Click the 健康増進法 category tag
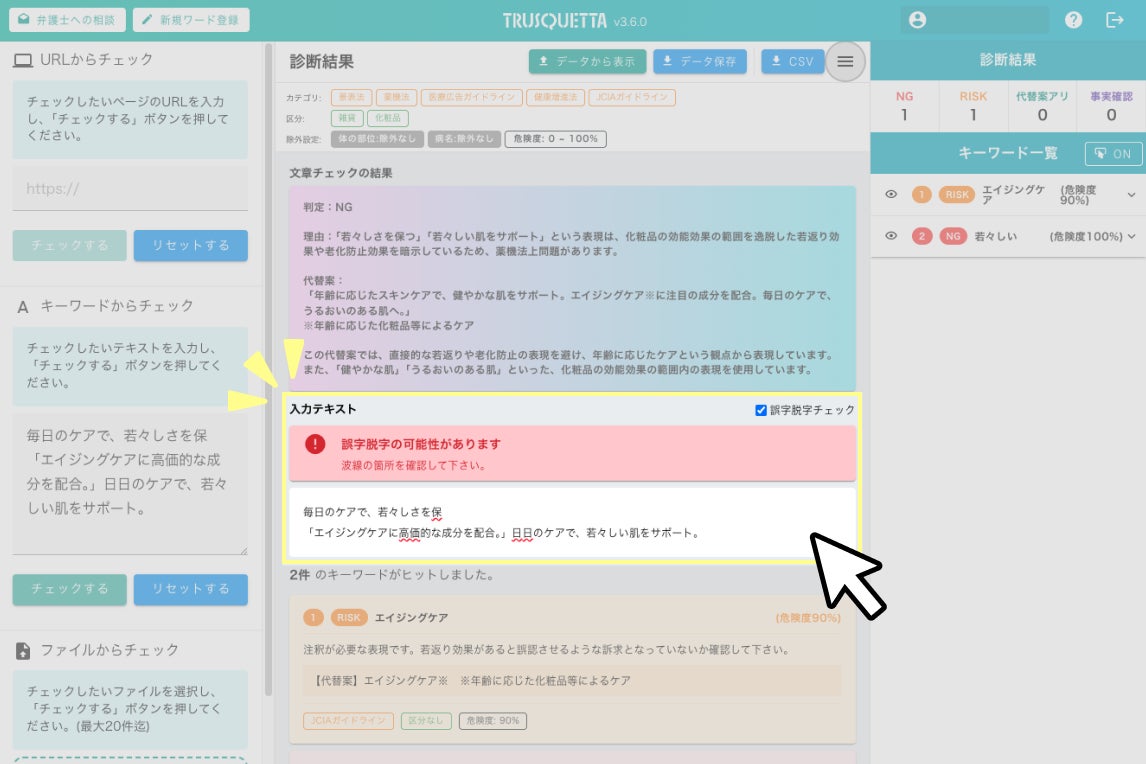 [x=555, y=97]
